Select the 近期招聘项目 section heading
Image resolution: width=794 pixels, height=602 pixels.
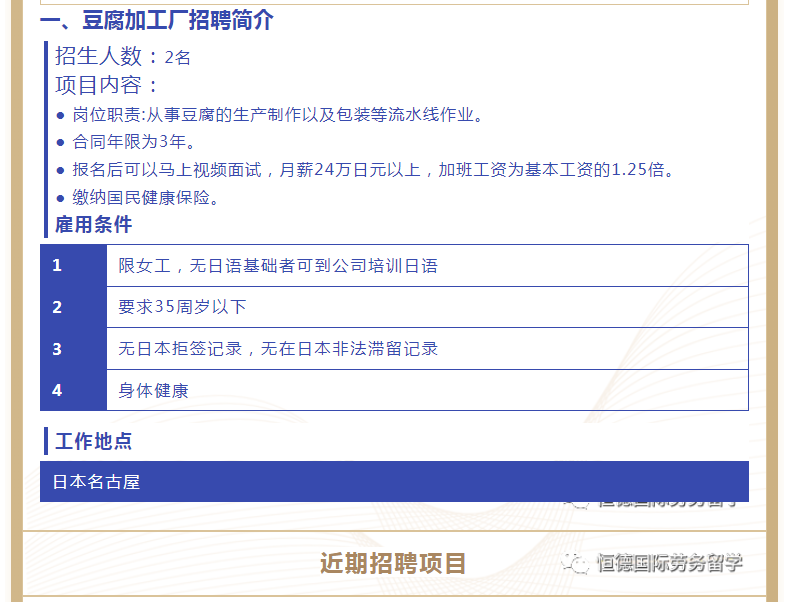(393, 563)
